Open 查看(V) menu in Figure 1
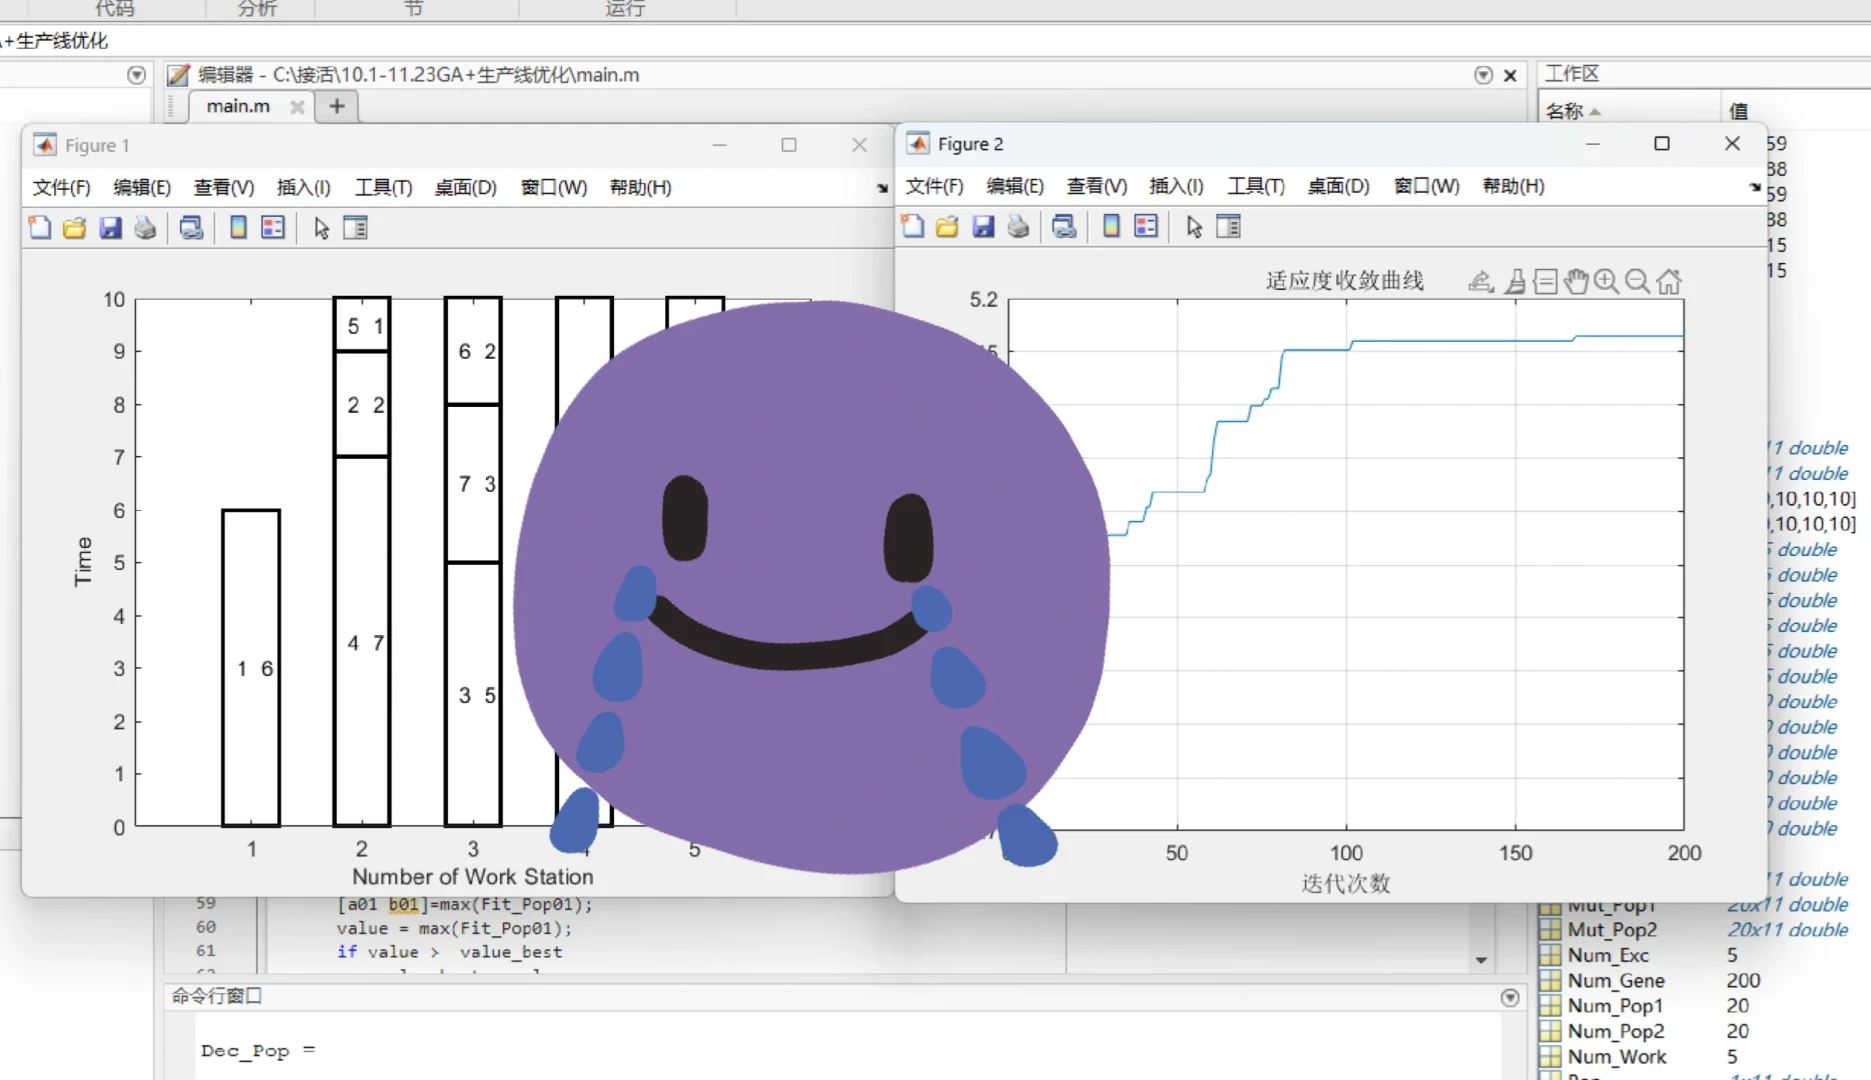1871x1080 pixels. coord(224,187)
